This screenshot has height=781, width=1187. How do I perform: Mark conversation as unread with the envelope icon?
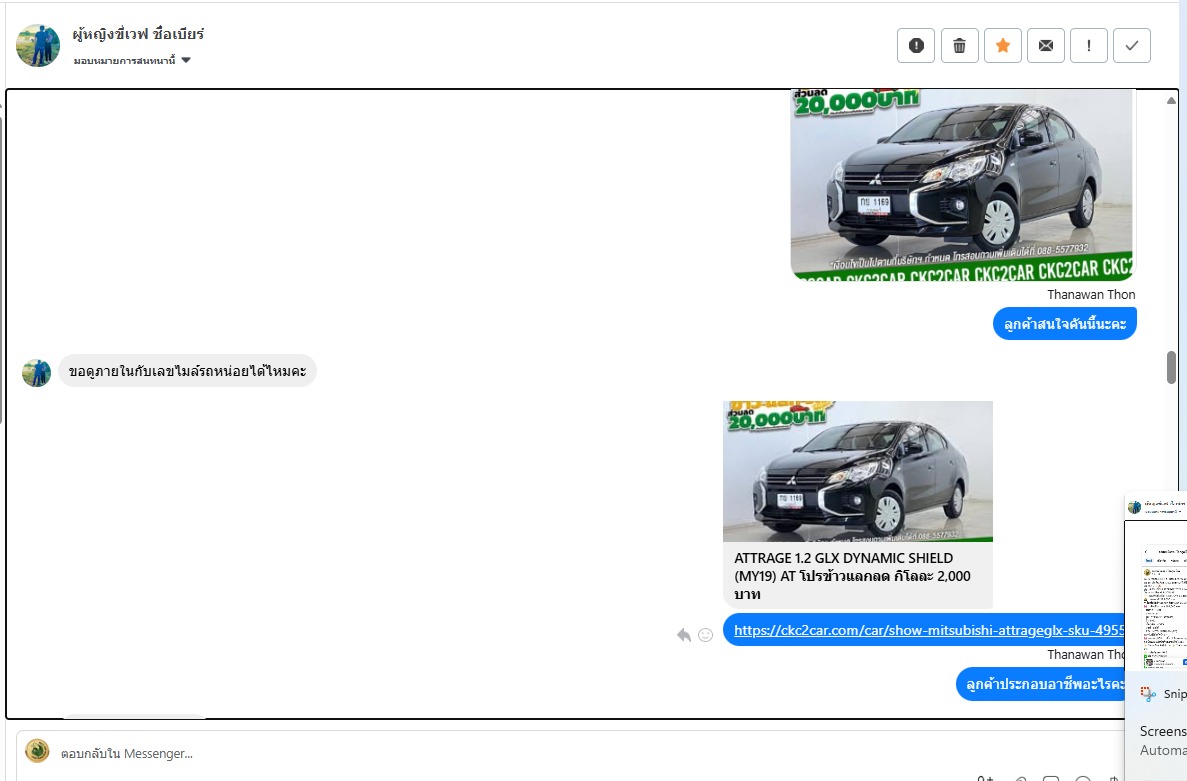[1045, 45]
